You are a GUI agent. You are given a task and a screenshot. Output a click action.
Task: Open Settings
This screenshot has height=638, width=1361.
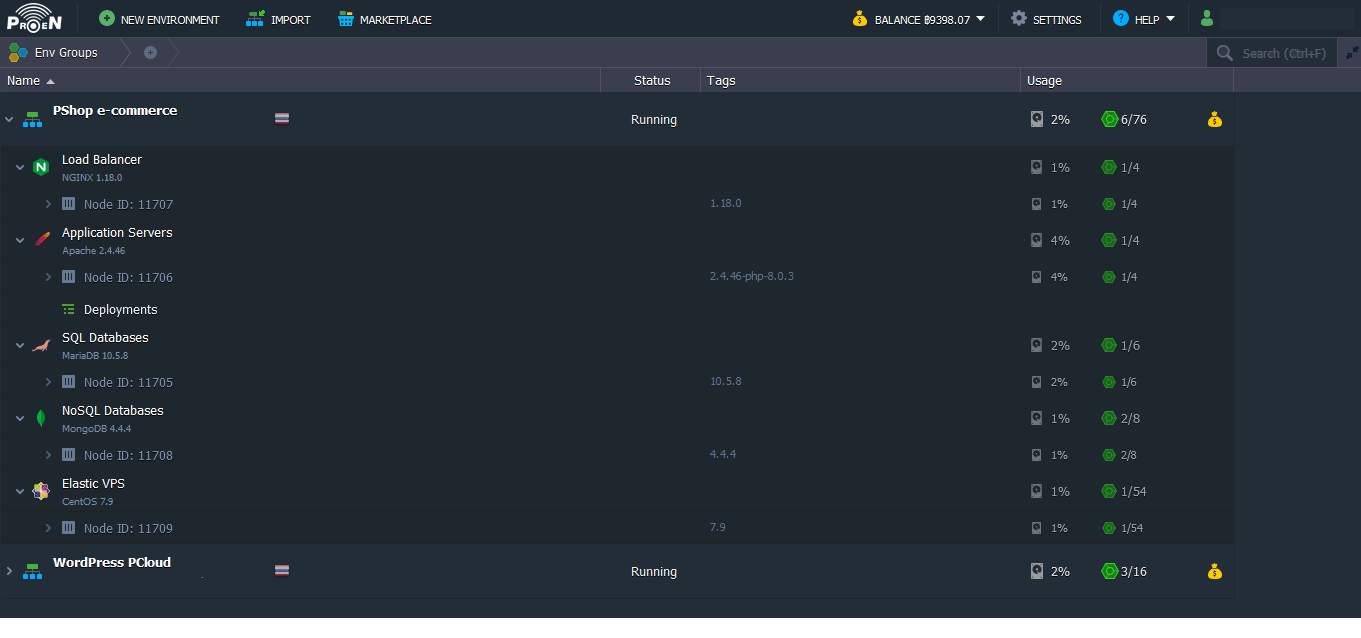click(x=1046, y=19)
